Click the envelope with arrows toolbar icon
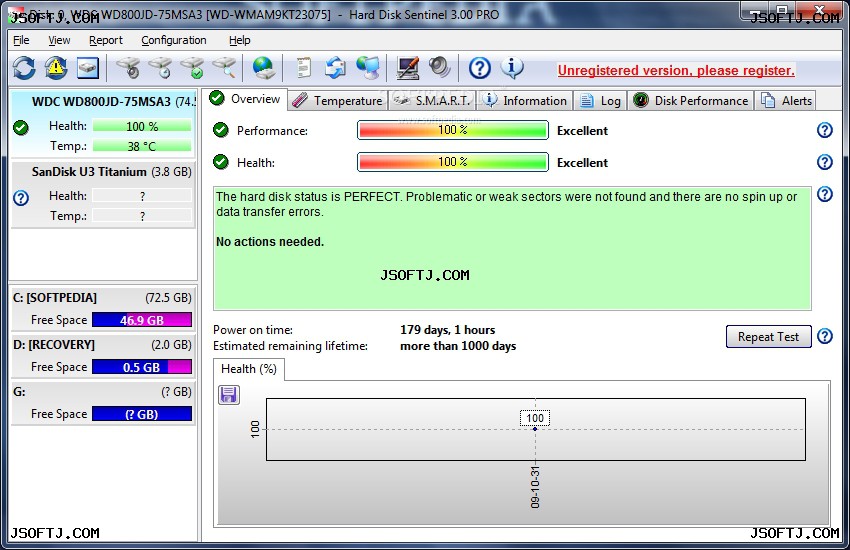This screenshot has height=550, width=850. coord(336,68)
